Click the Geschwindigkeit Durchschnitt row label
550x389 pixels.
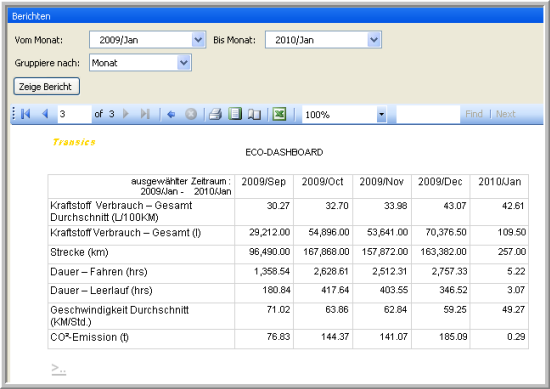click(120, 316)
